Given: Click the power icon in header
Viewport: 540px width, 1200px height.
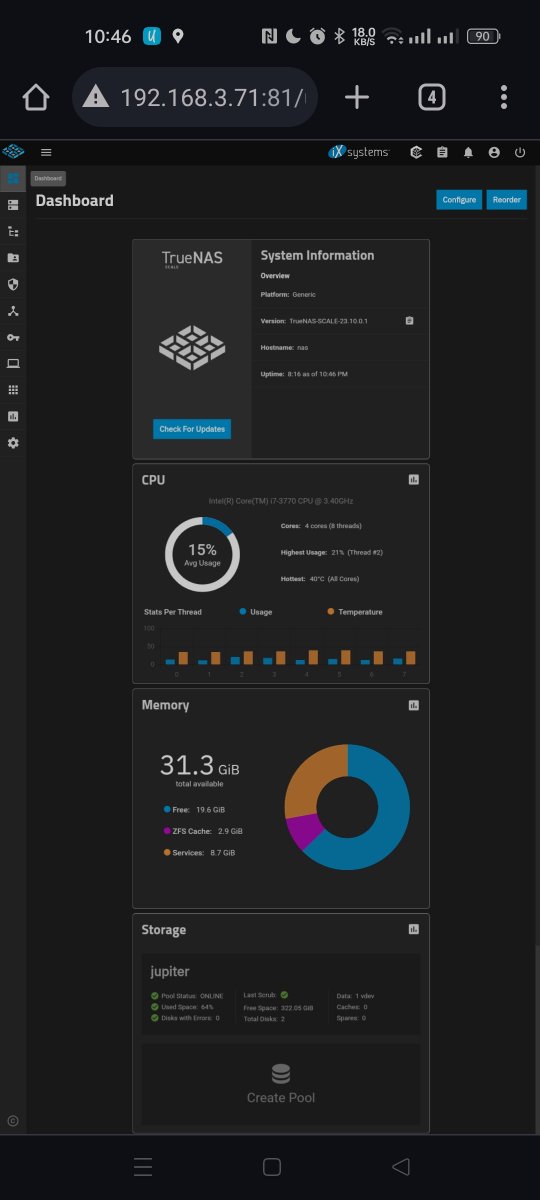Looking at the screenshot, I should pyautogui.click(x=520, y=153).
